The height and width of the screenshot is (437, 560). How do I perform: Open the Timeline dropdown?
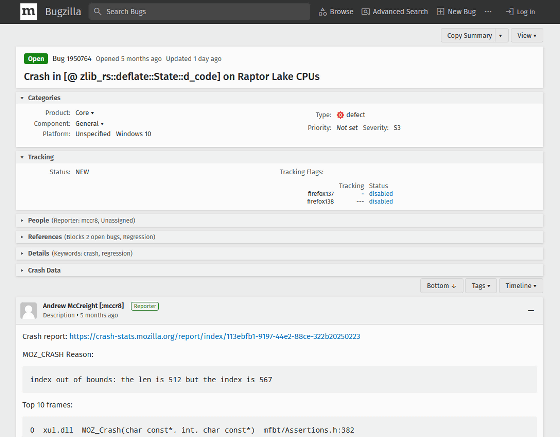[521, 286]
